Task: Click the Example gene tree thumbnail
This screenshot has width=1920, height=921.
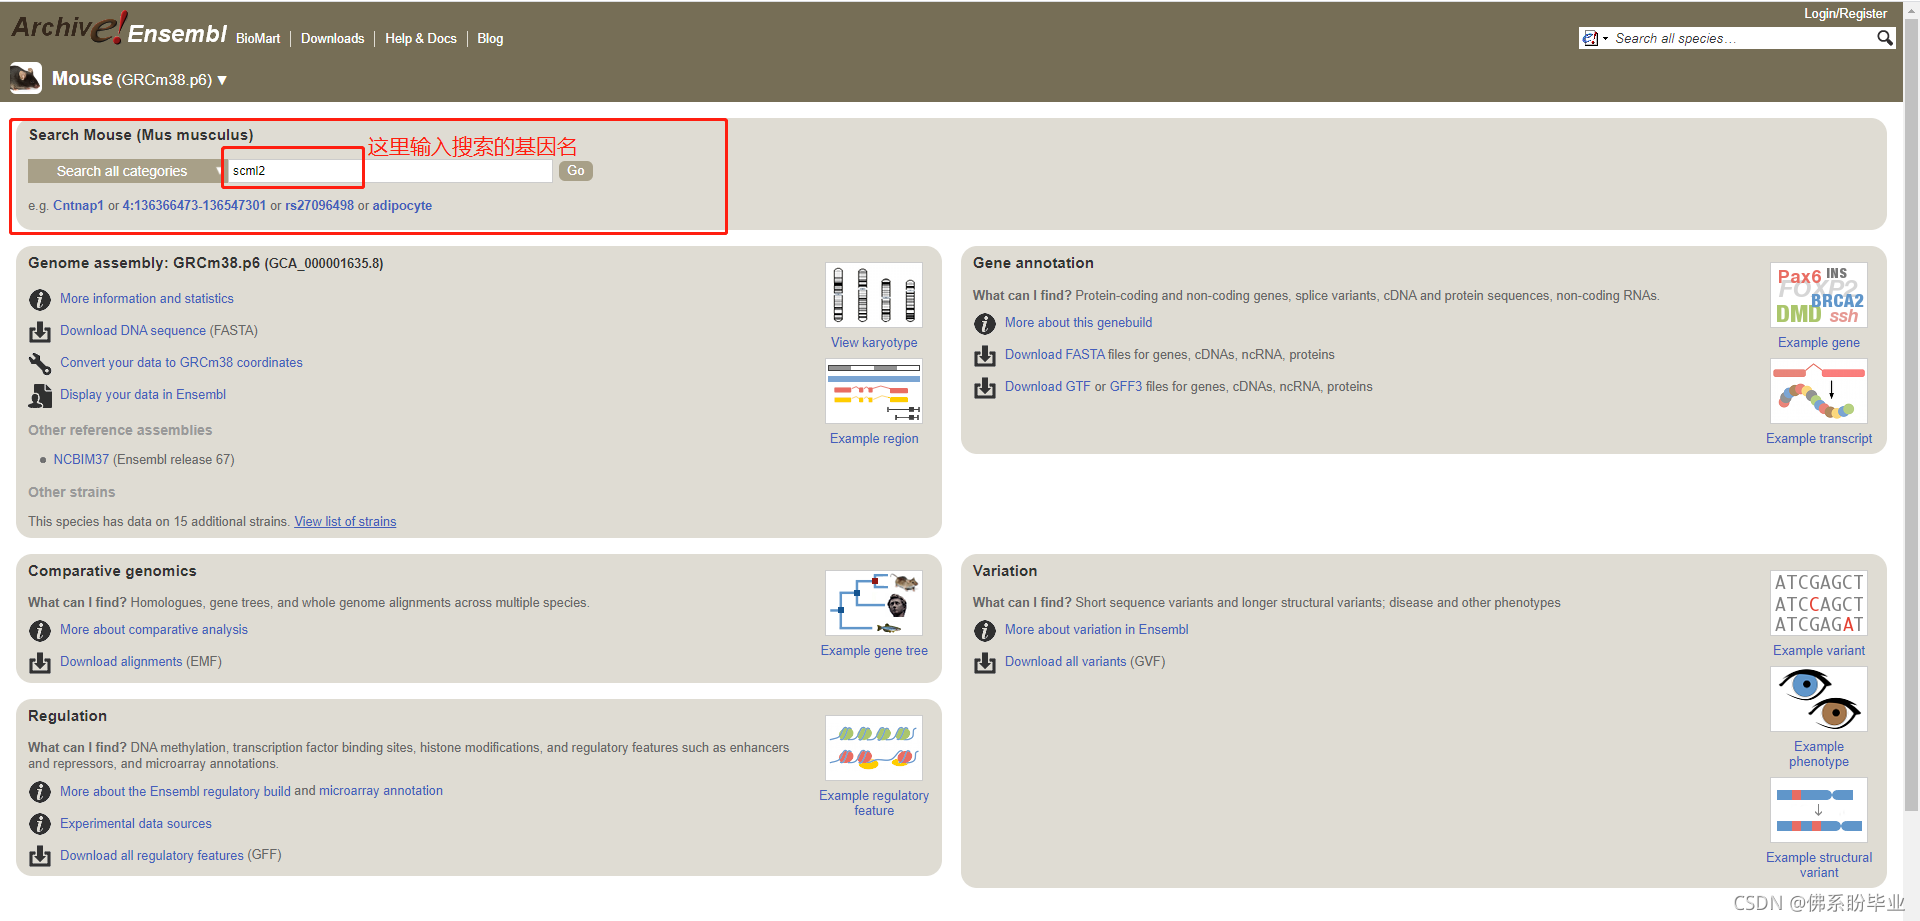Action: (x=874, y=603)
